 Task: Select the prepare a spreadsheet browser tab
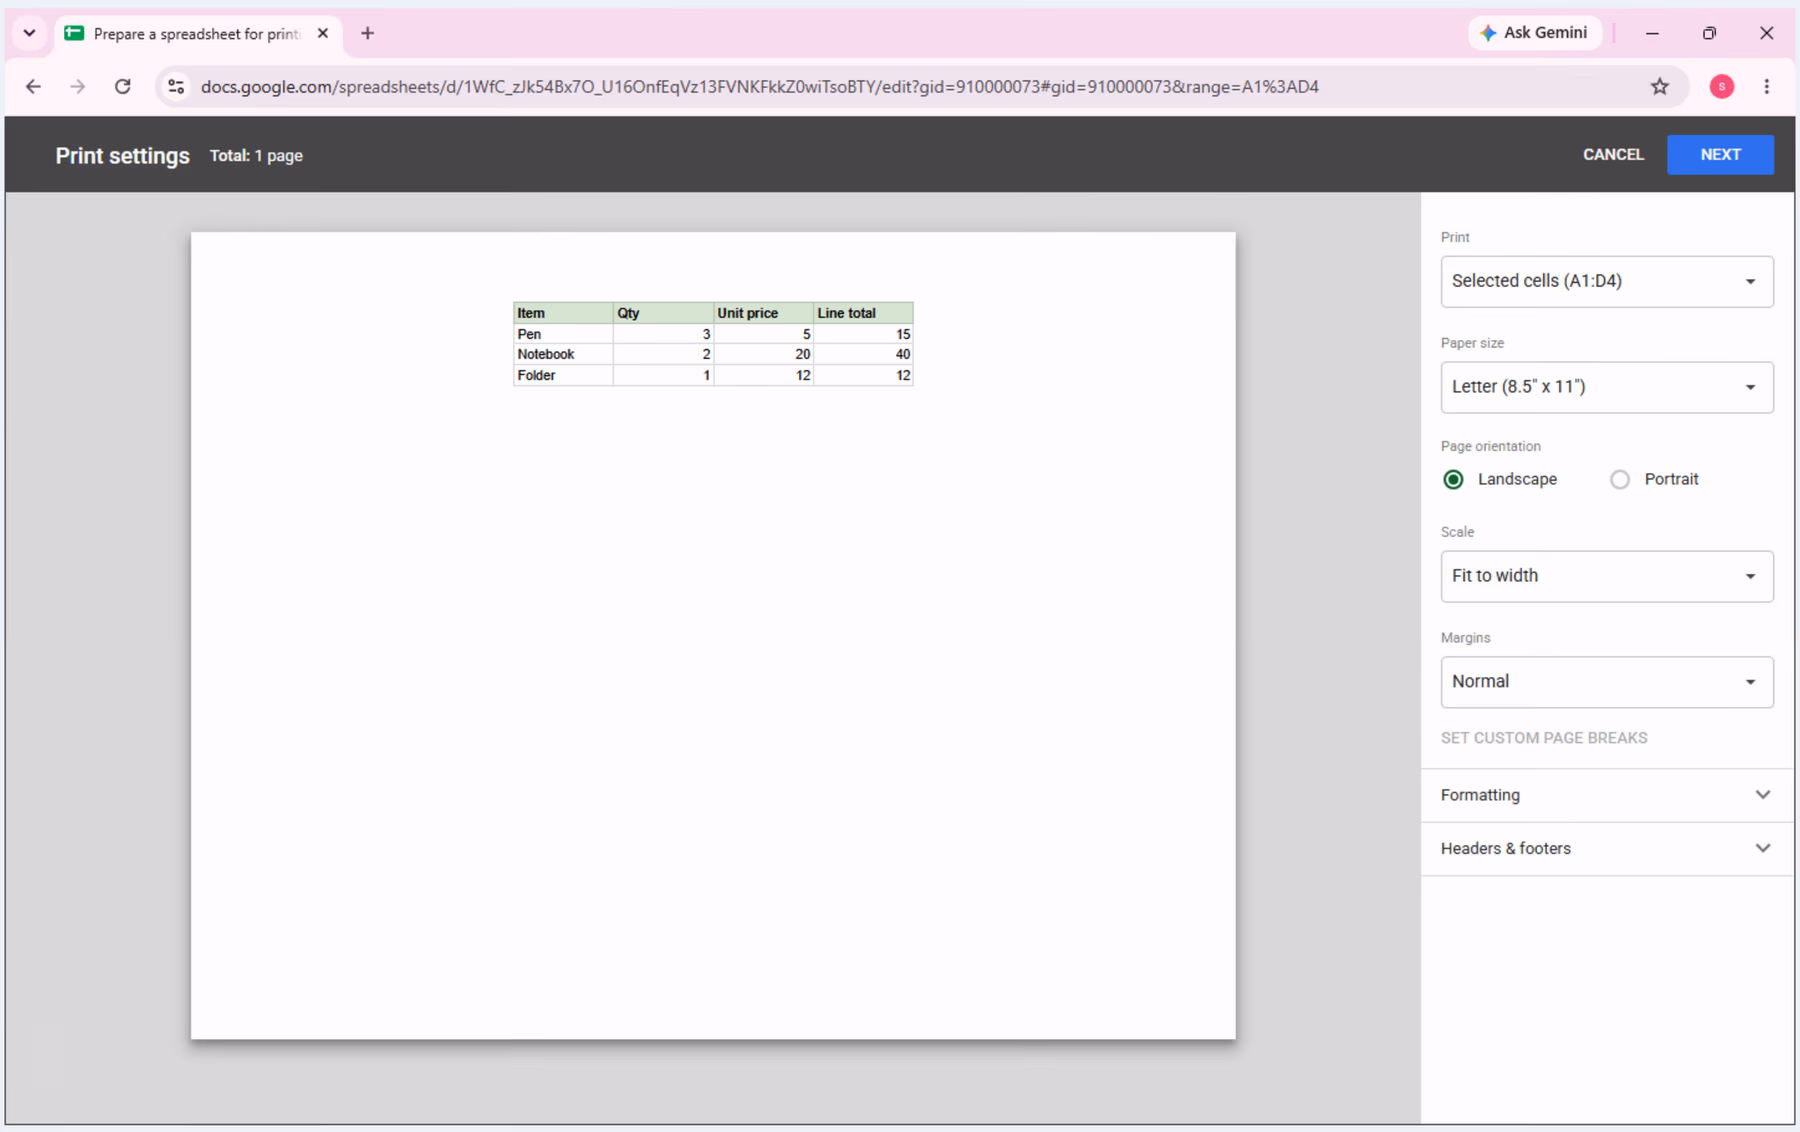click(x=198, y=34)
